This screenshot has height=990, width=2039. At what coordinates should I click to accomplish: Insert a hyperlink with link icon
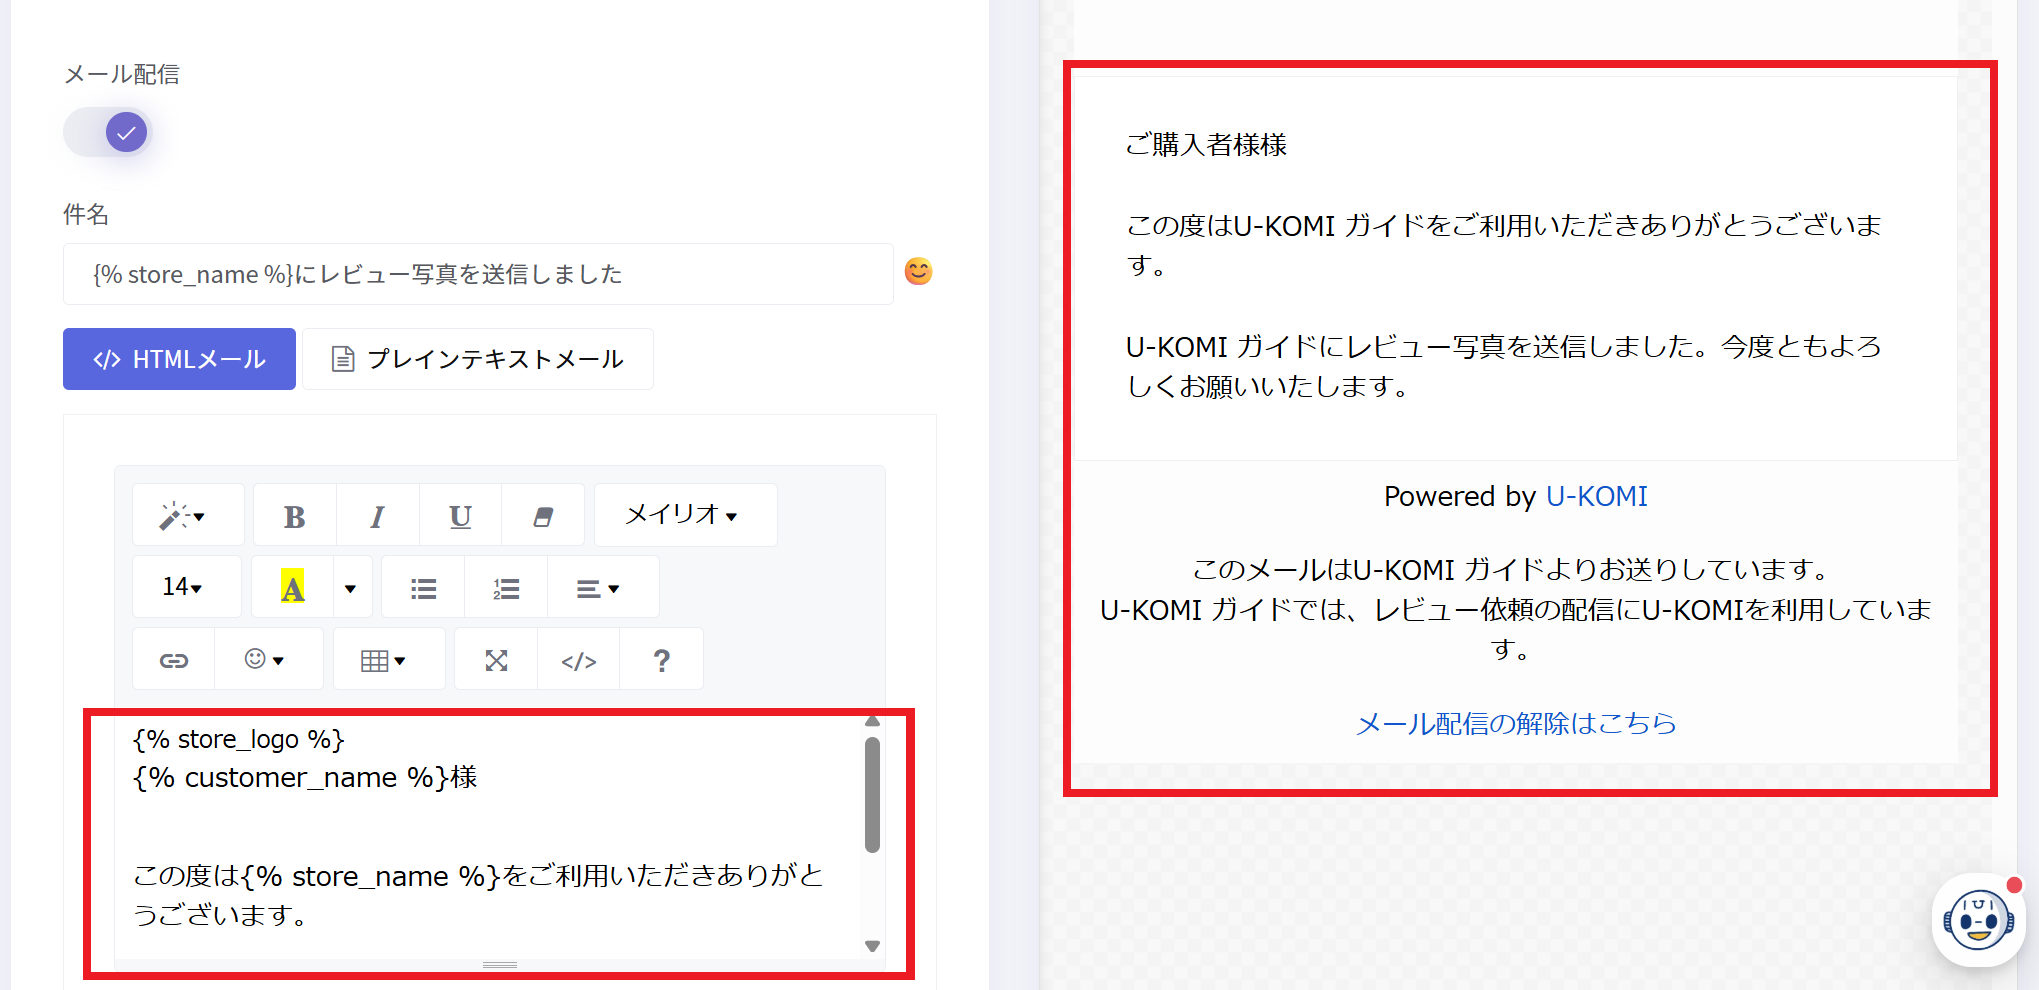point(174,660)
